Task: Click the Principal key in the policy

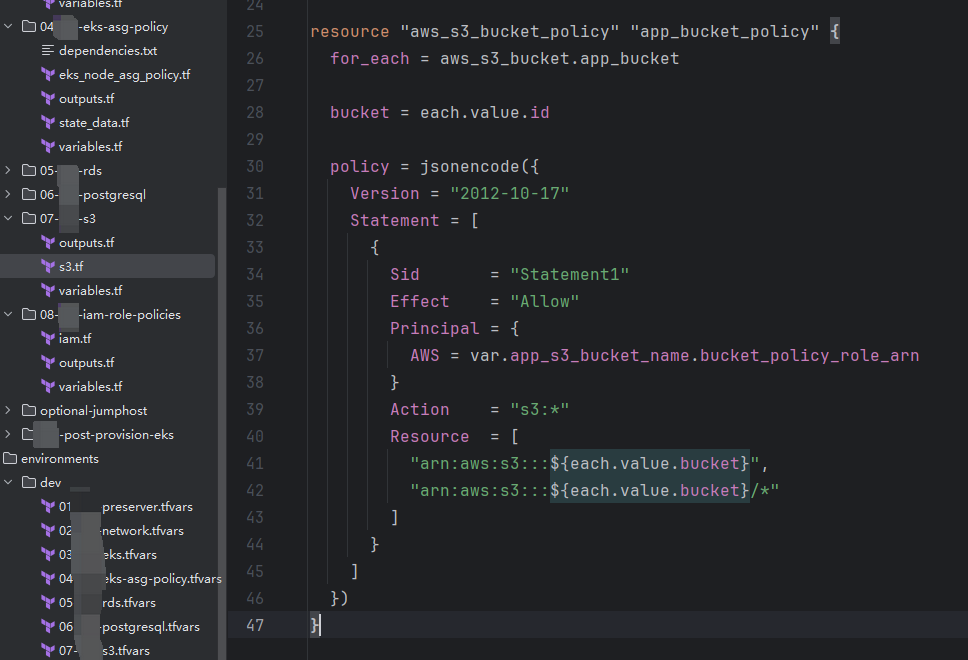Action: click(x=434, y=328)
